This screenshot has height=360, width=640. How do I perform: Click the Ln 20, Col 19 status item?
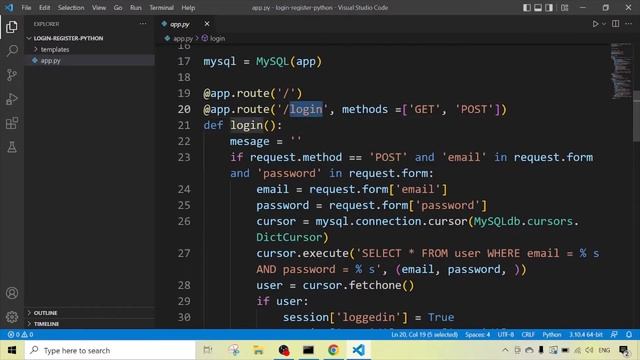[424, 334]
